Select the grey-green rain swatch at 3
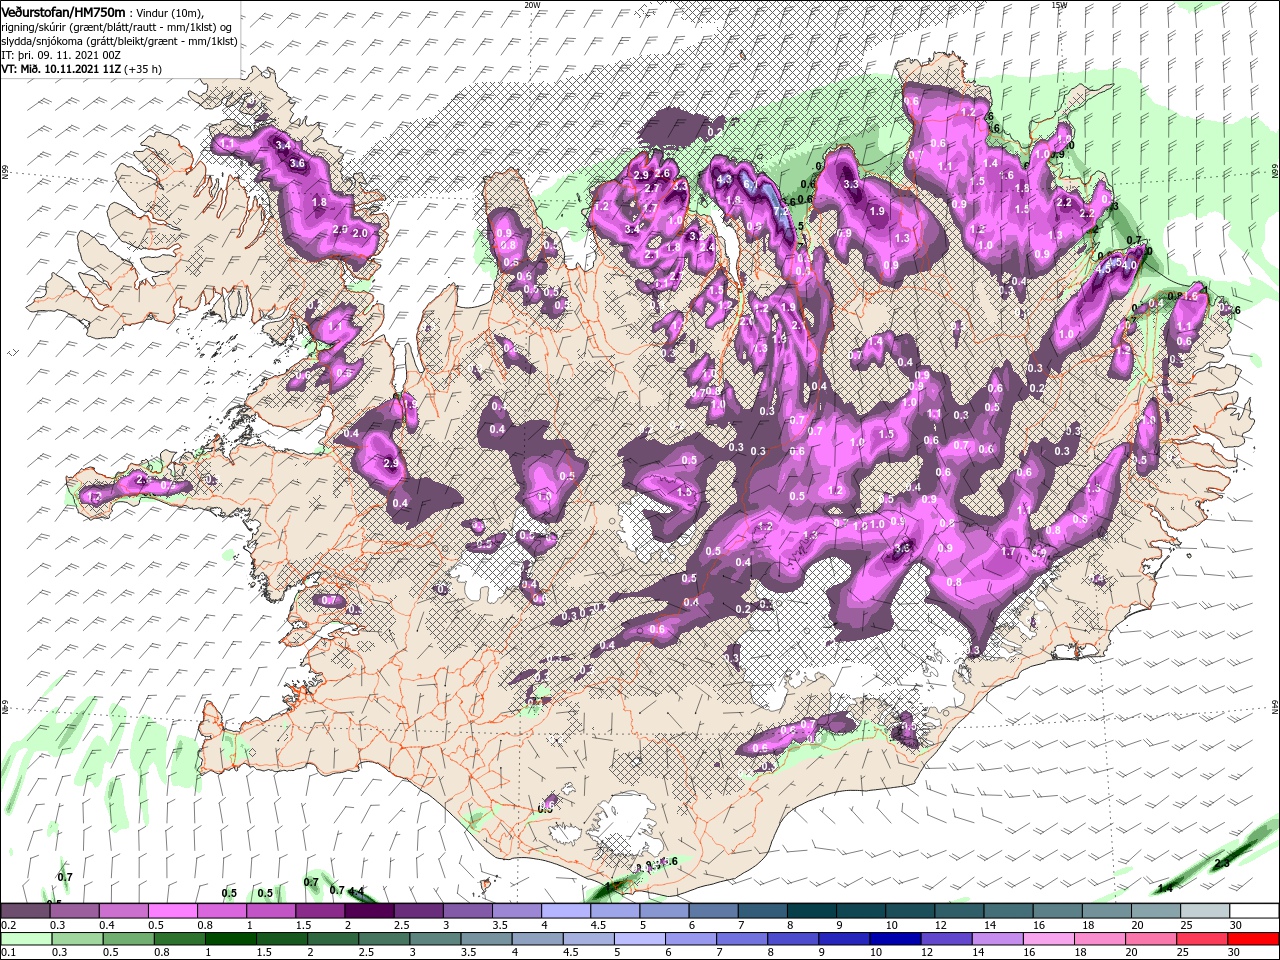This screenshot has height=960, width=1280. 435,939
